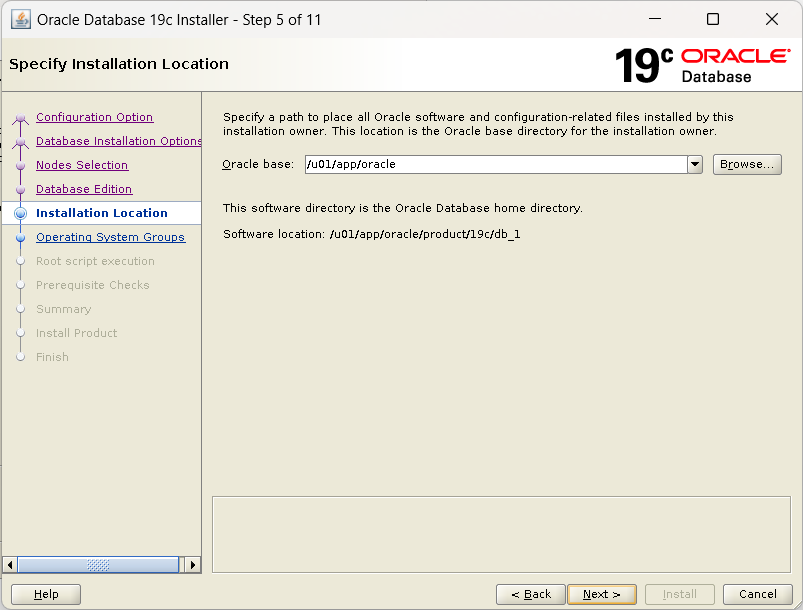Click the Java installer icon in title bar
Viewport: 803px width, 610px height.
(x=20, y=20)
